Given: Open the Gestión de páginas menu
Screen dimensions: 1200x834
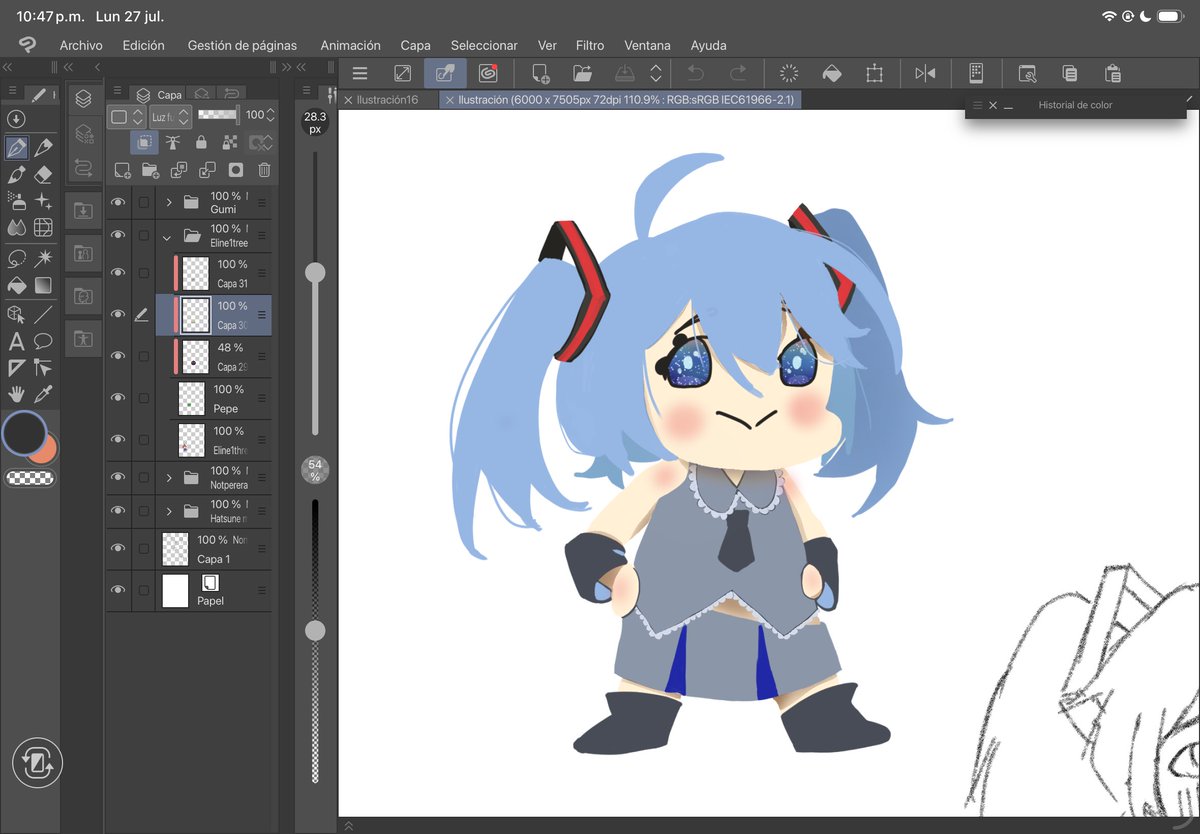Looking at the screenshot, I should pyautogui.click(x=243, y=45).
